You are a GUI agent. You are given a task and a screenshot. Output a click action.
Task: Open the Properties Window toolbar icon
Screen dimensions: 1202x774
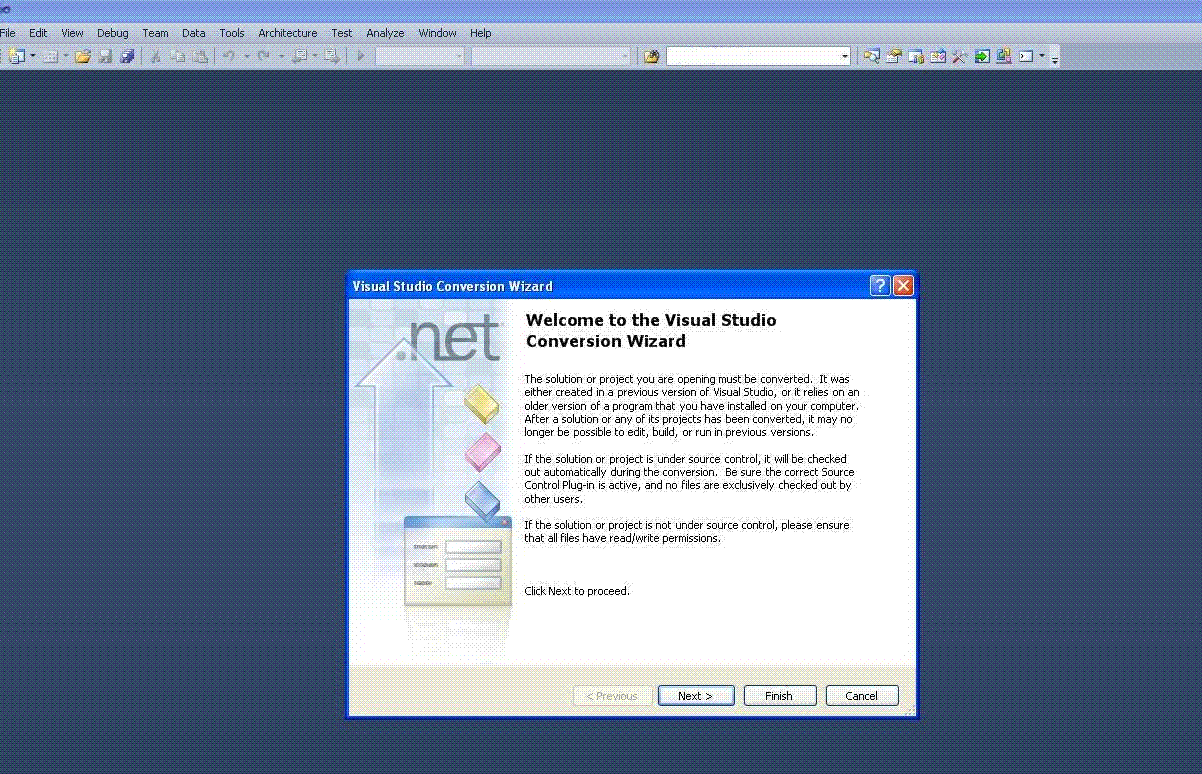894,56
